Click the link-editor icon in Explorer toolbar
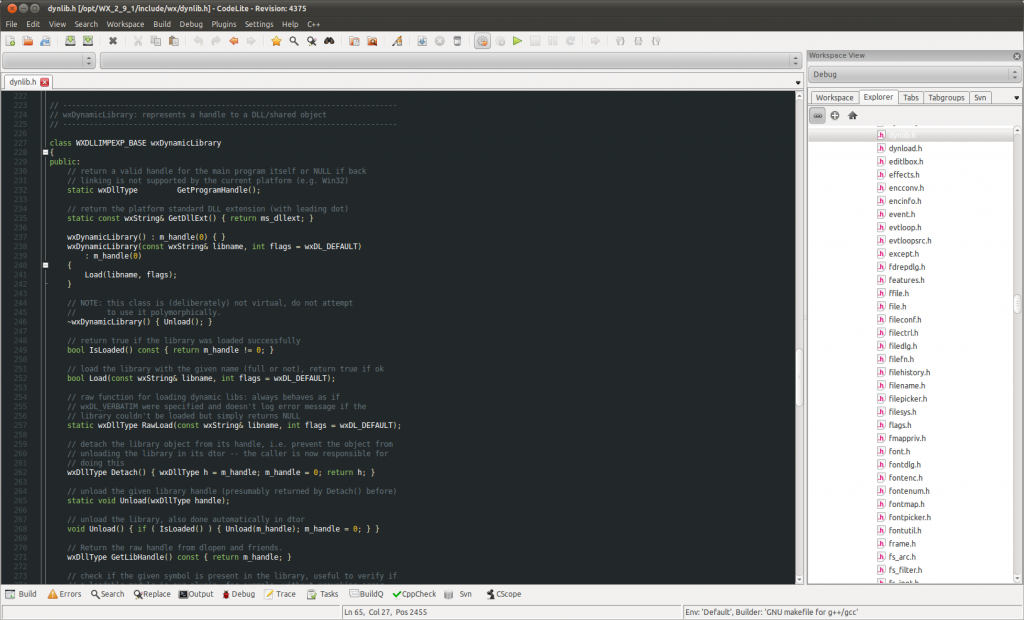The image size is (1024, 620). (817, 115)
